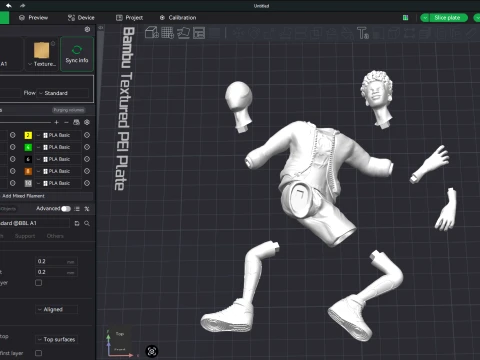Image resolution: width=480 pixels, height=360 pixels.
Task: Open the Calibration tab
Action: click(178, 18)
